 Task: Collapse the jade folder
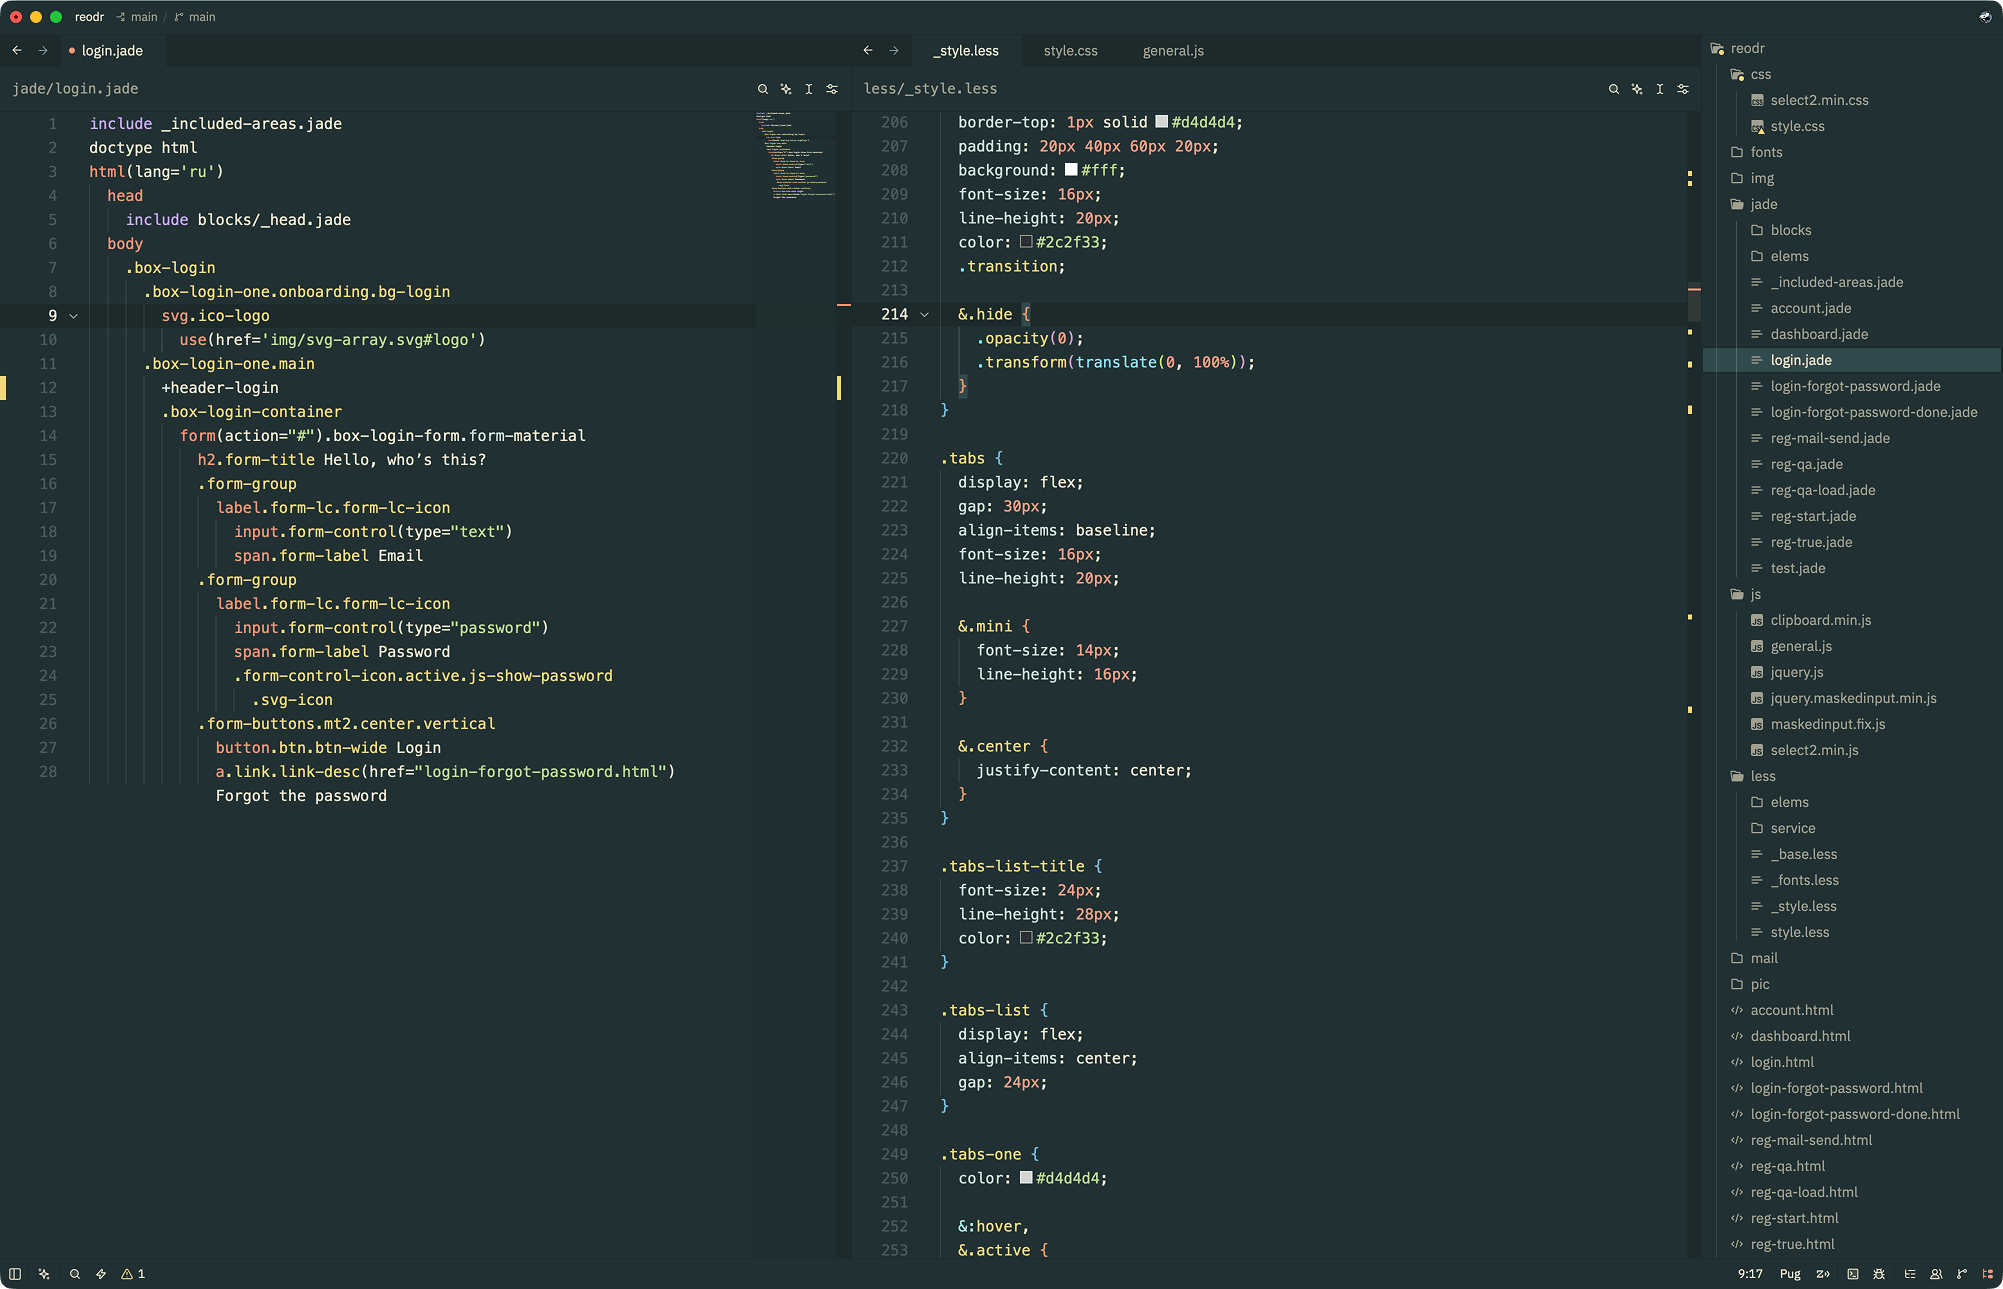click(x=1754, y=204)
